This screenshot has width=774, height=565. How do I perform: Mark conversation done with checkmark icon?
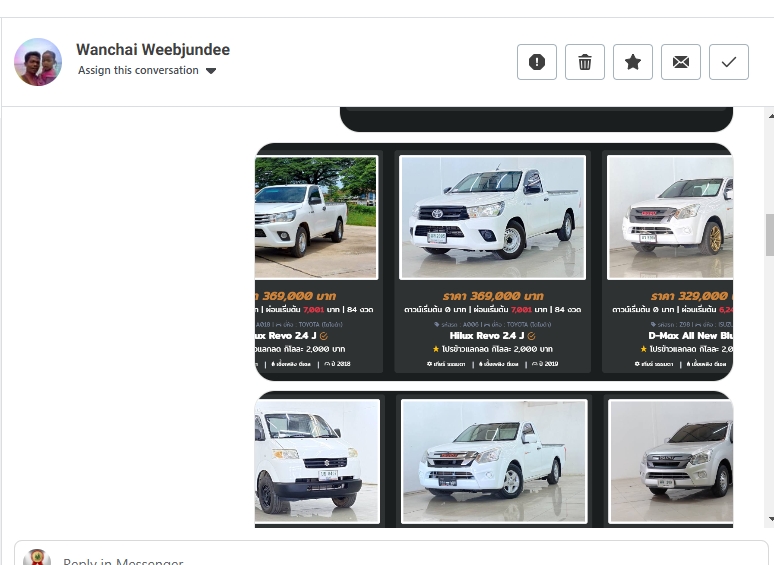[729, 62]
